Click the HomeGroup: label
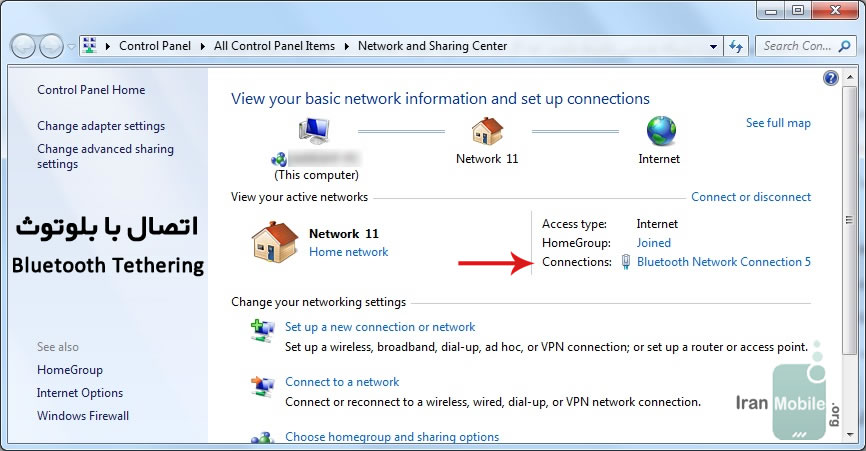Screen dimensions: 866x451 [x=576, y=243]
